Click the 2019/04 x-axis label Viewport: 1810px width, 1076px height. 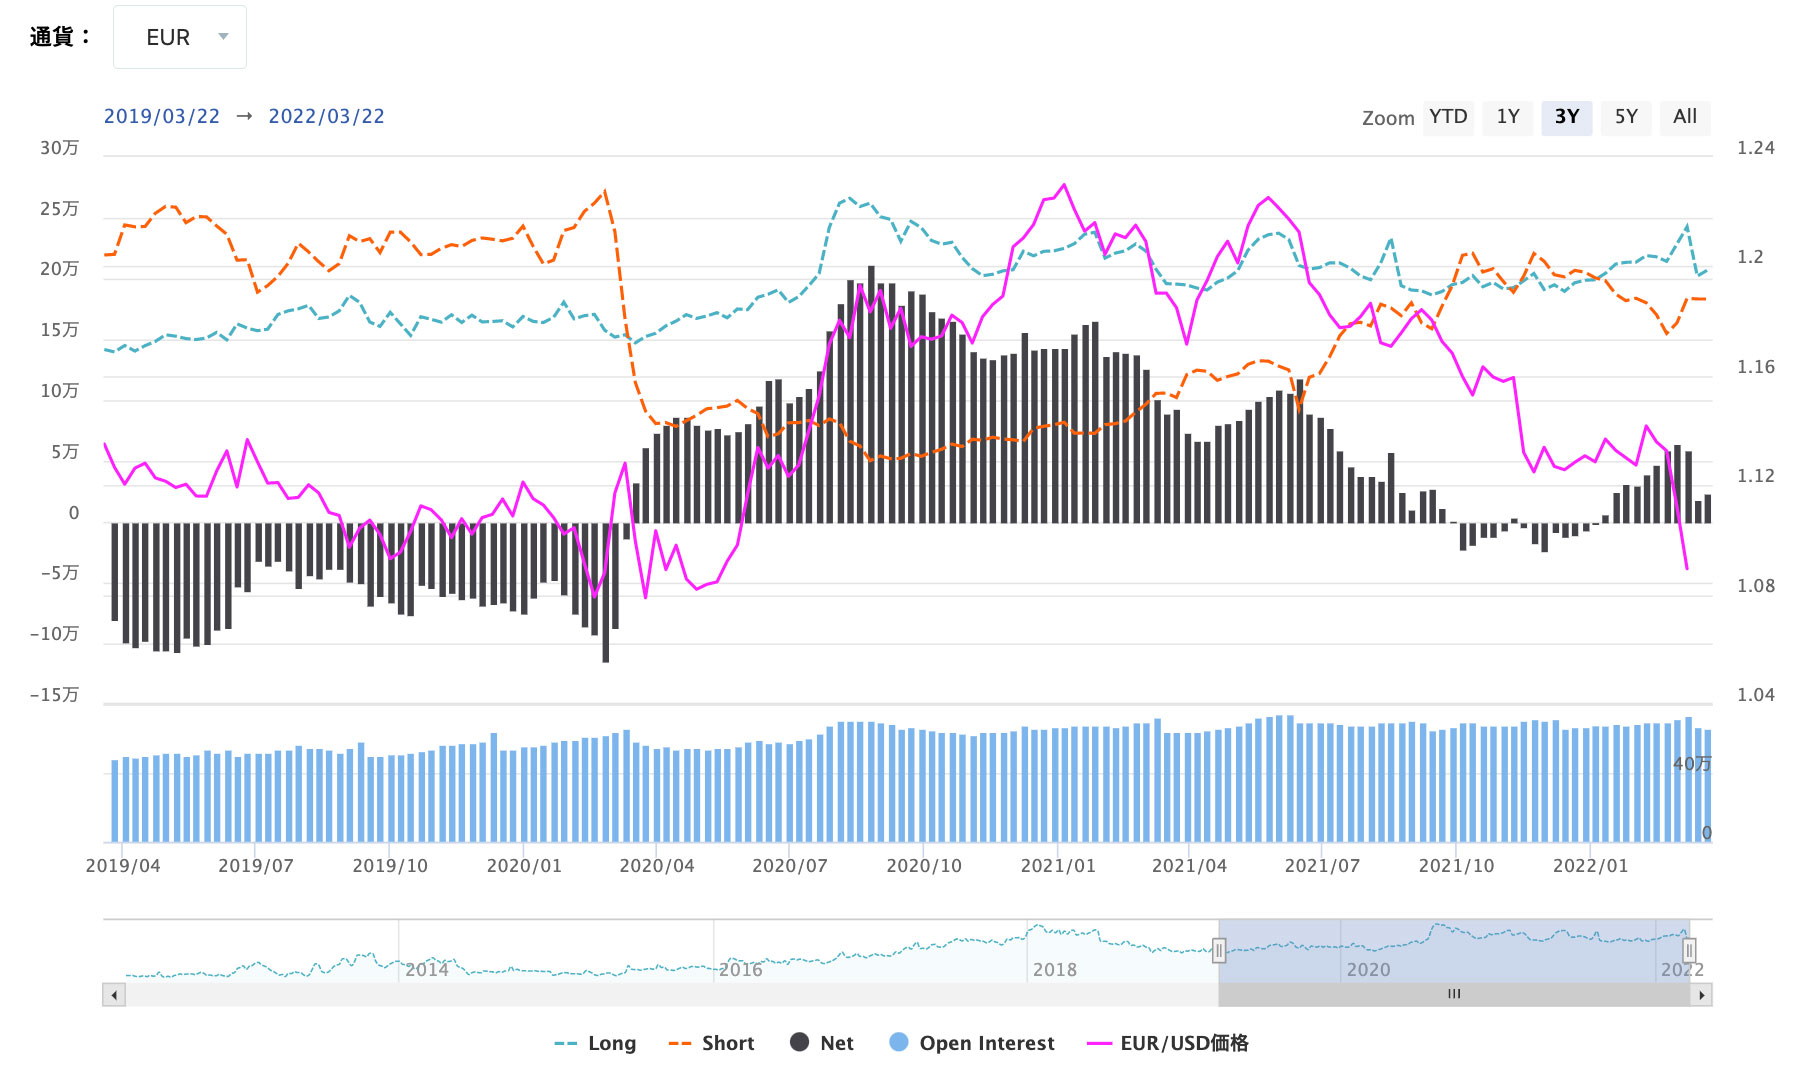click(x=123, y=866)
